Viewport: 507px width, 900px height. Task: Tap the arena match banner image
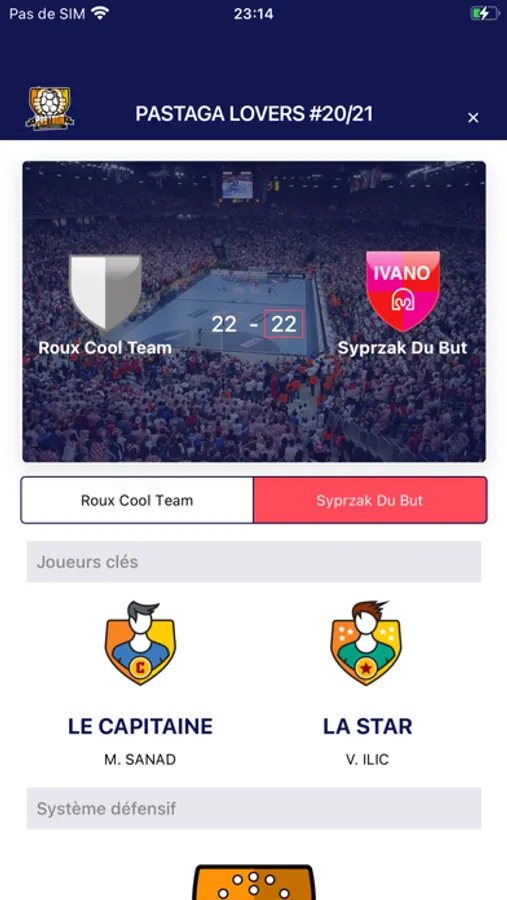coord(254,312)
